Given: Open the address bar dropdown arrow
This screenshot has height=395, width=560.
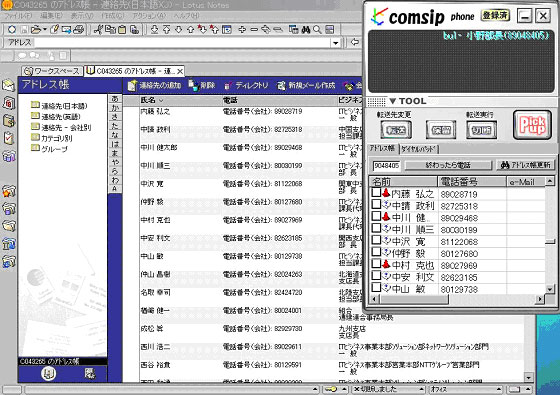Looking at the screenshot, I should coord(335,43).
